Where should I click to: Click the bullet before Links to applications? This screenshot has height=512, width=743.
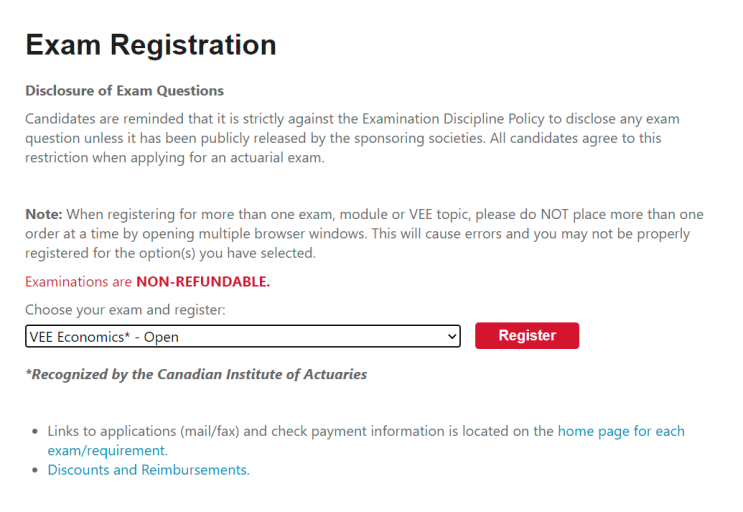click(x=35, y=431)
